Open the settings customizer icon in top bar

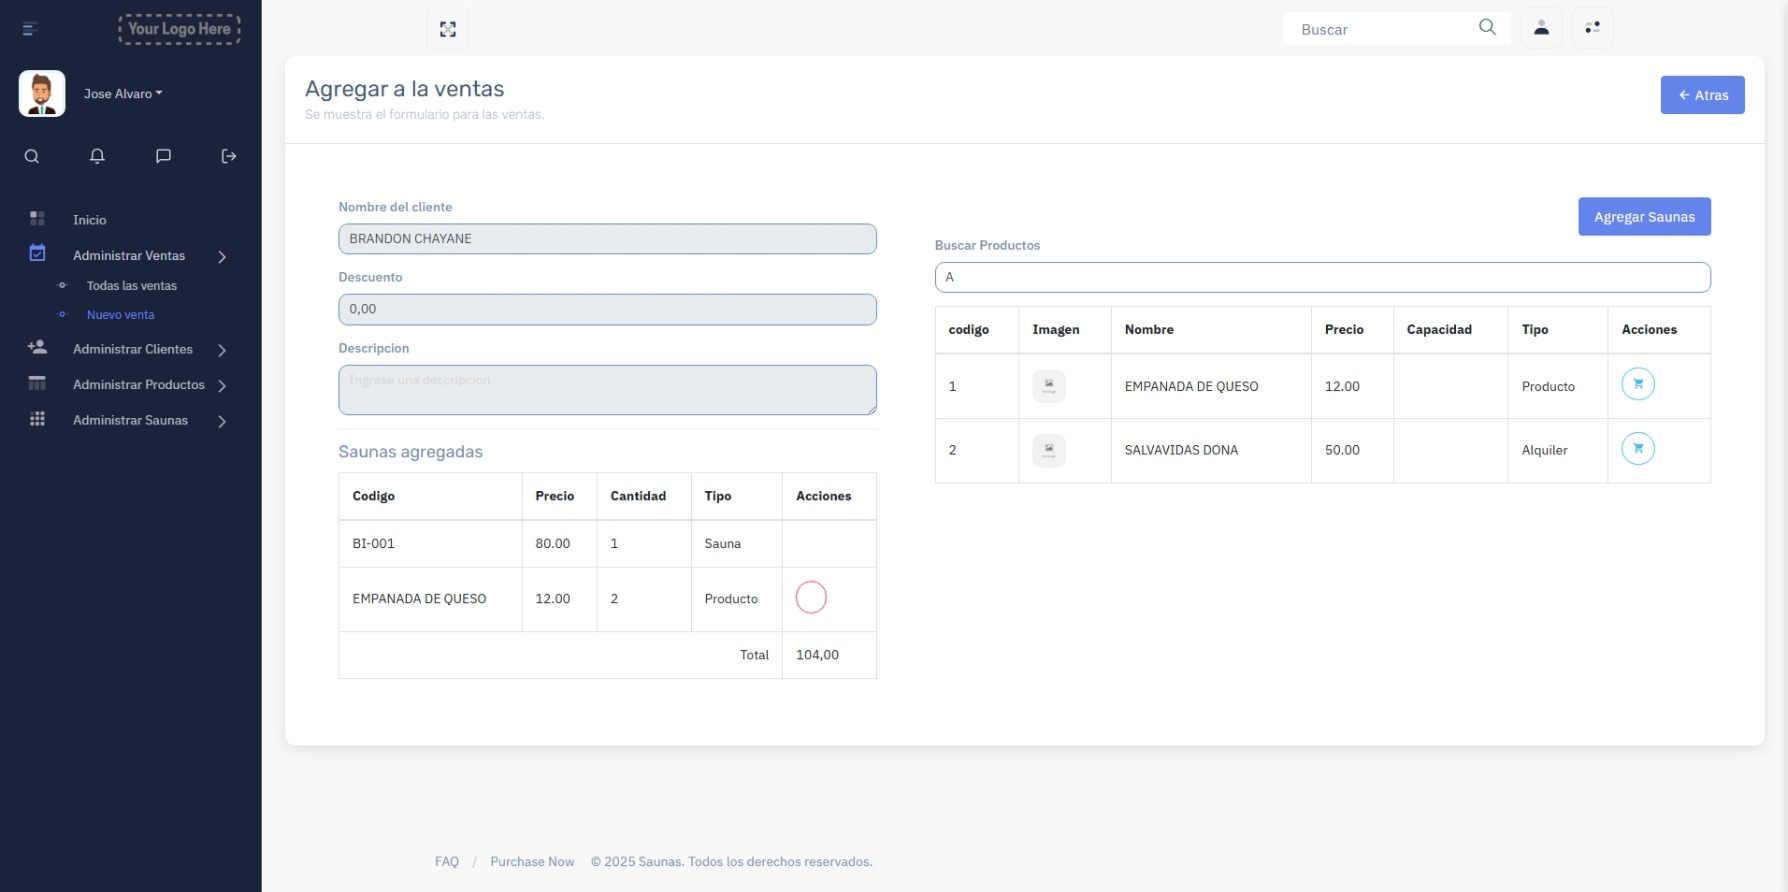[1592, 28]
